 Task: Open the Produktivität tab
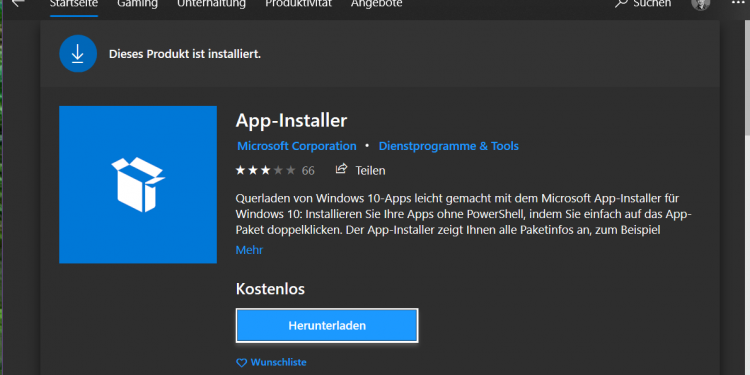298,4
